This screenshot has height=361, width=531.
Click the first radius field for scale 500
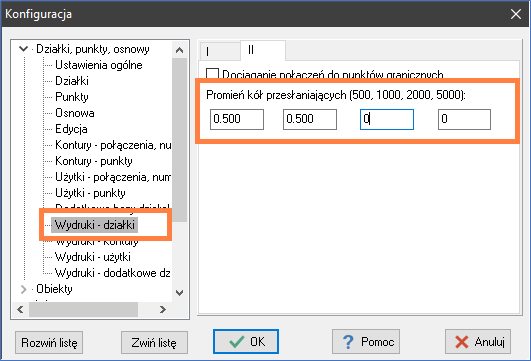(237, 119)
